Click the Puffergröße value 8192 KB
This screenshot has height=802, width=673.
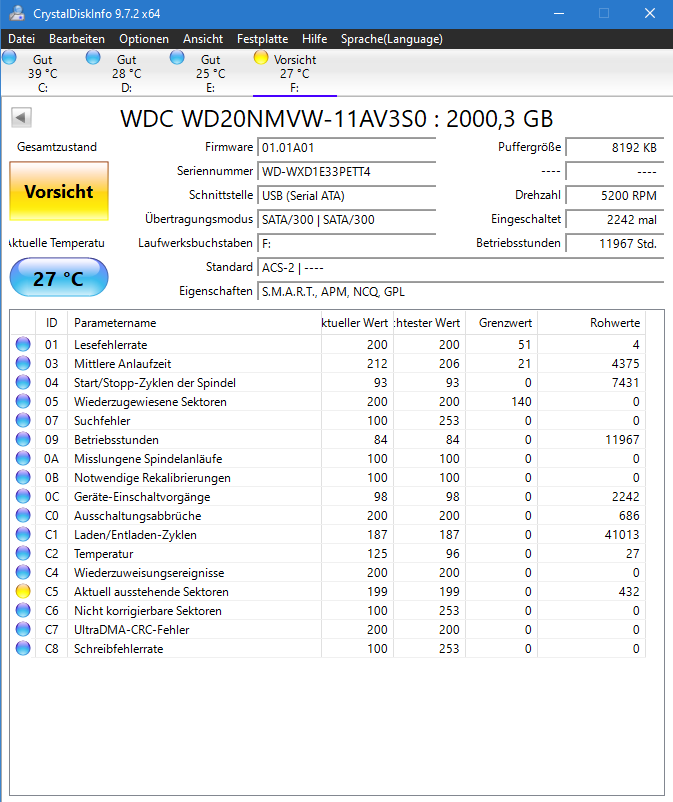coord(615,148)
